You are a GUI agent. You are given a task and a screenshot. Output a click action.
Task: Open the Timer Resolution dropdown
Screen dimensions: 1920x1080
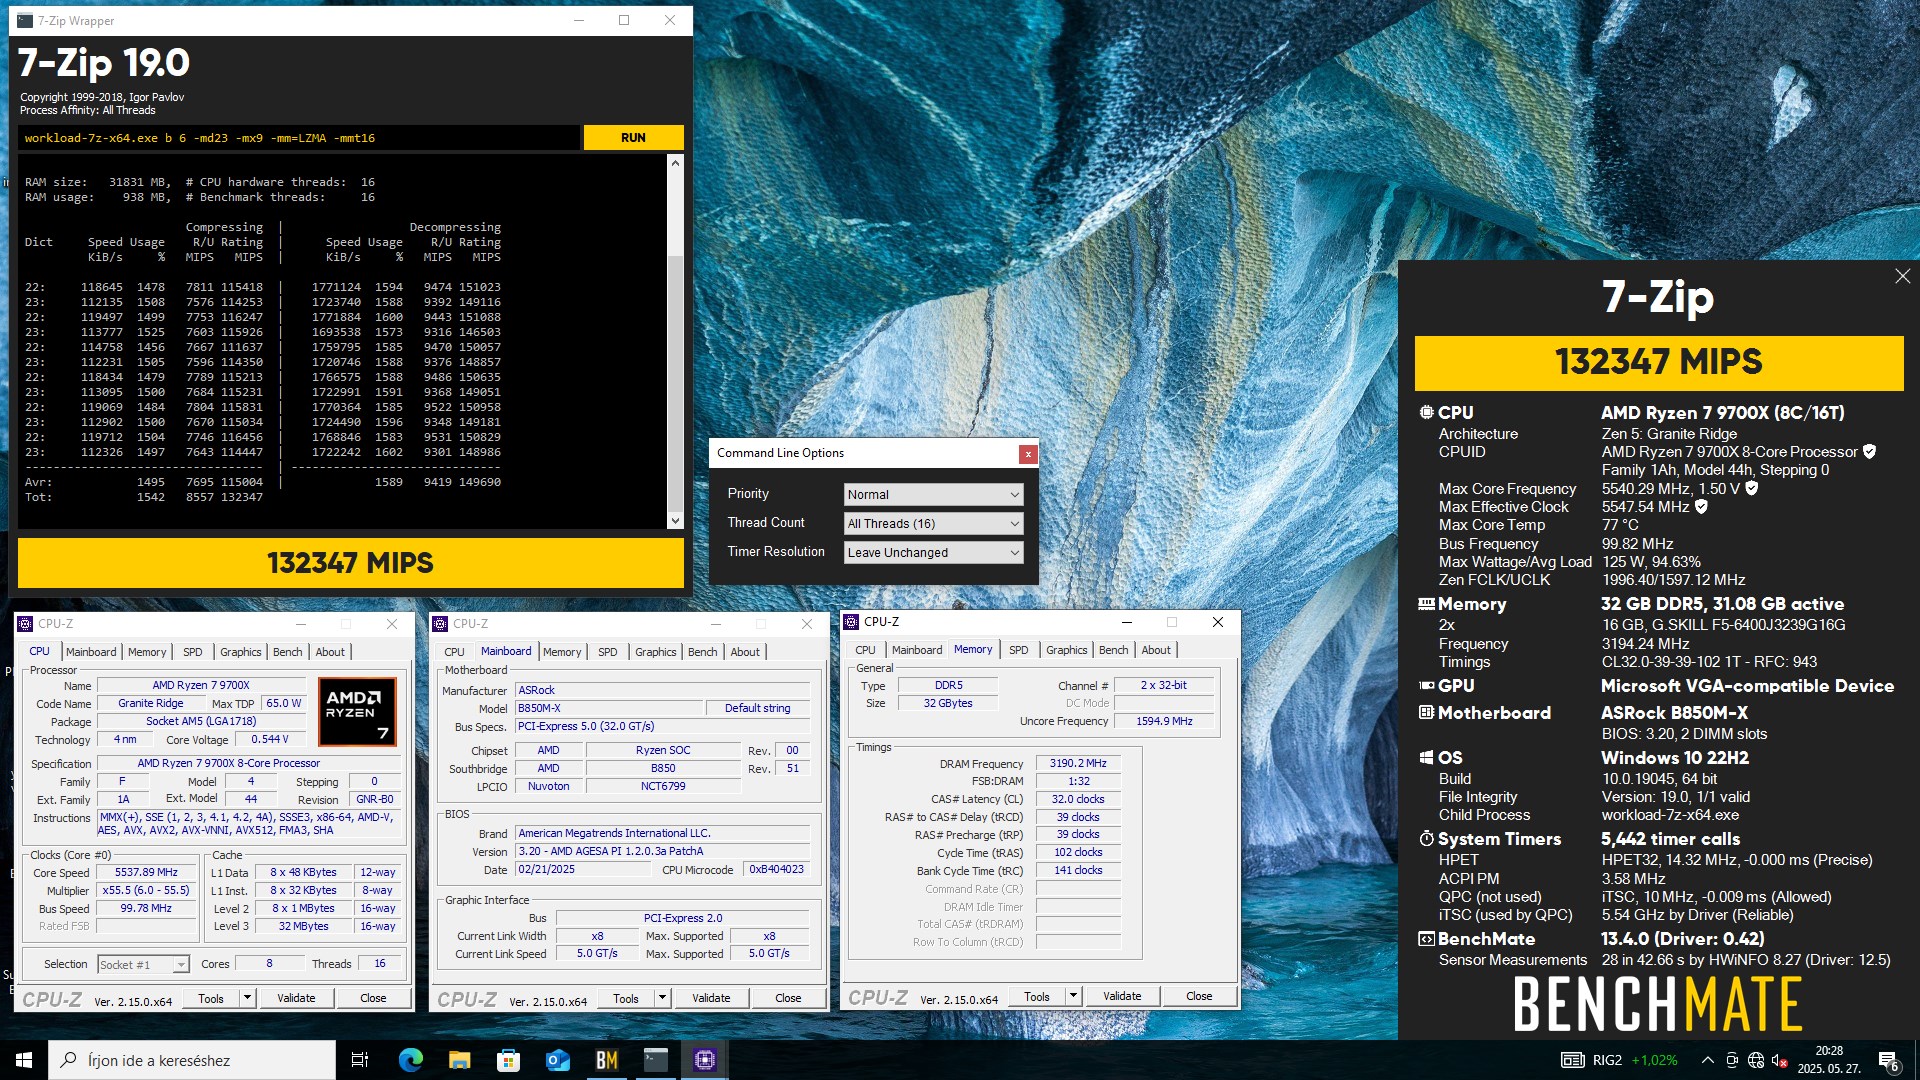[x=933, y=553]
